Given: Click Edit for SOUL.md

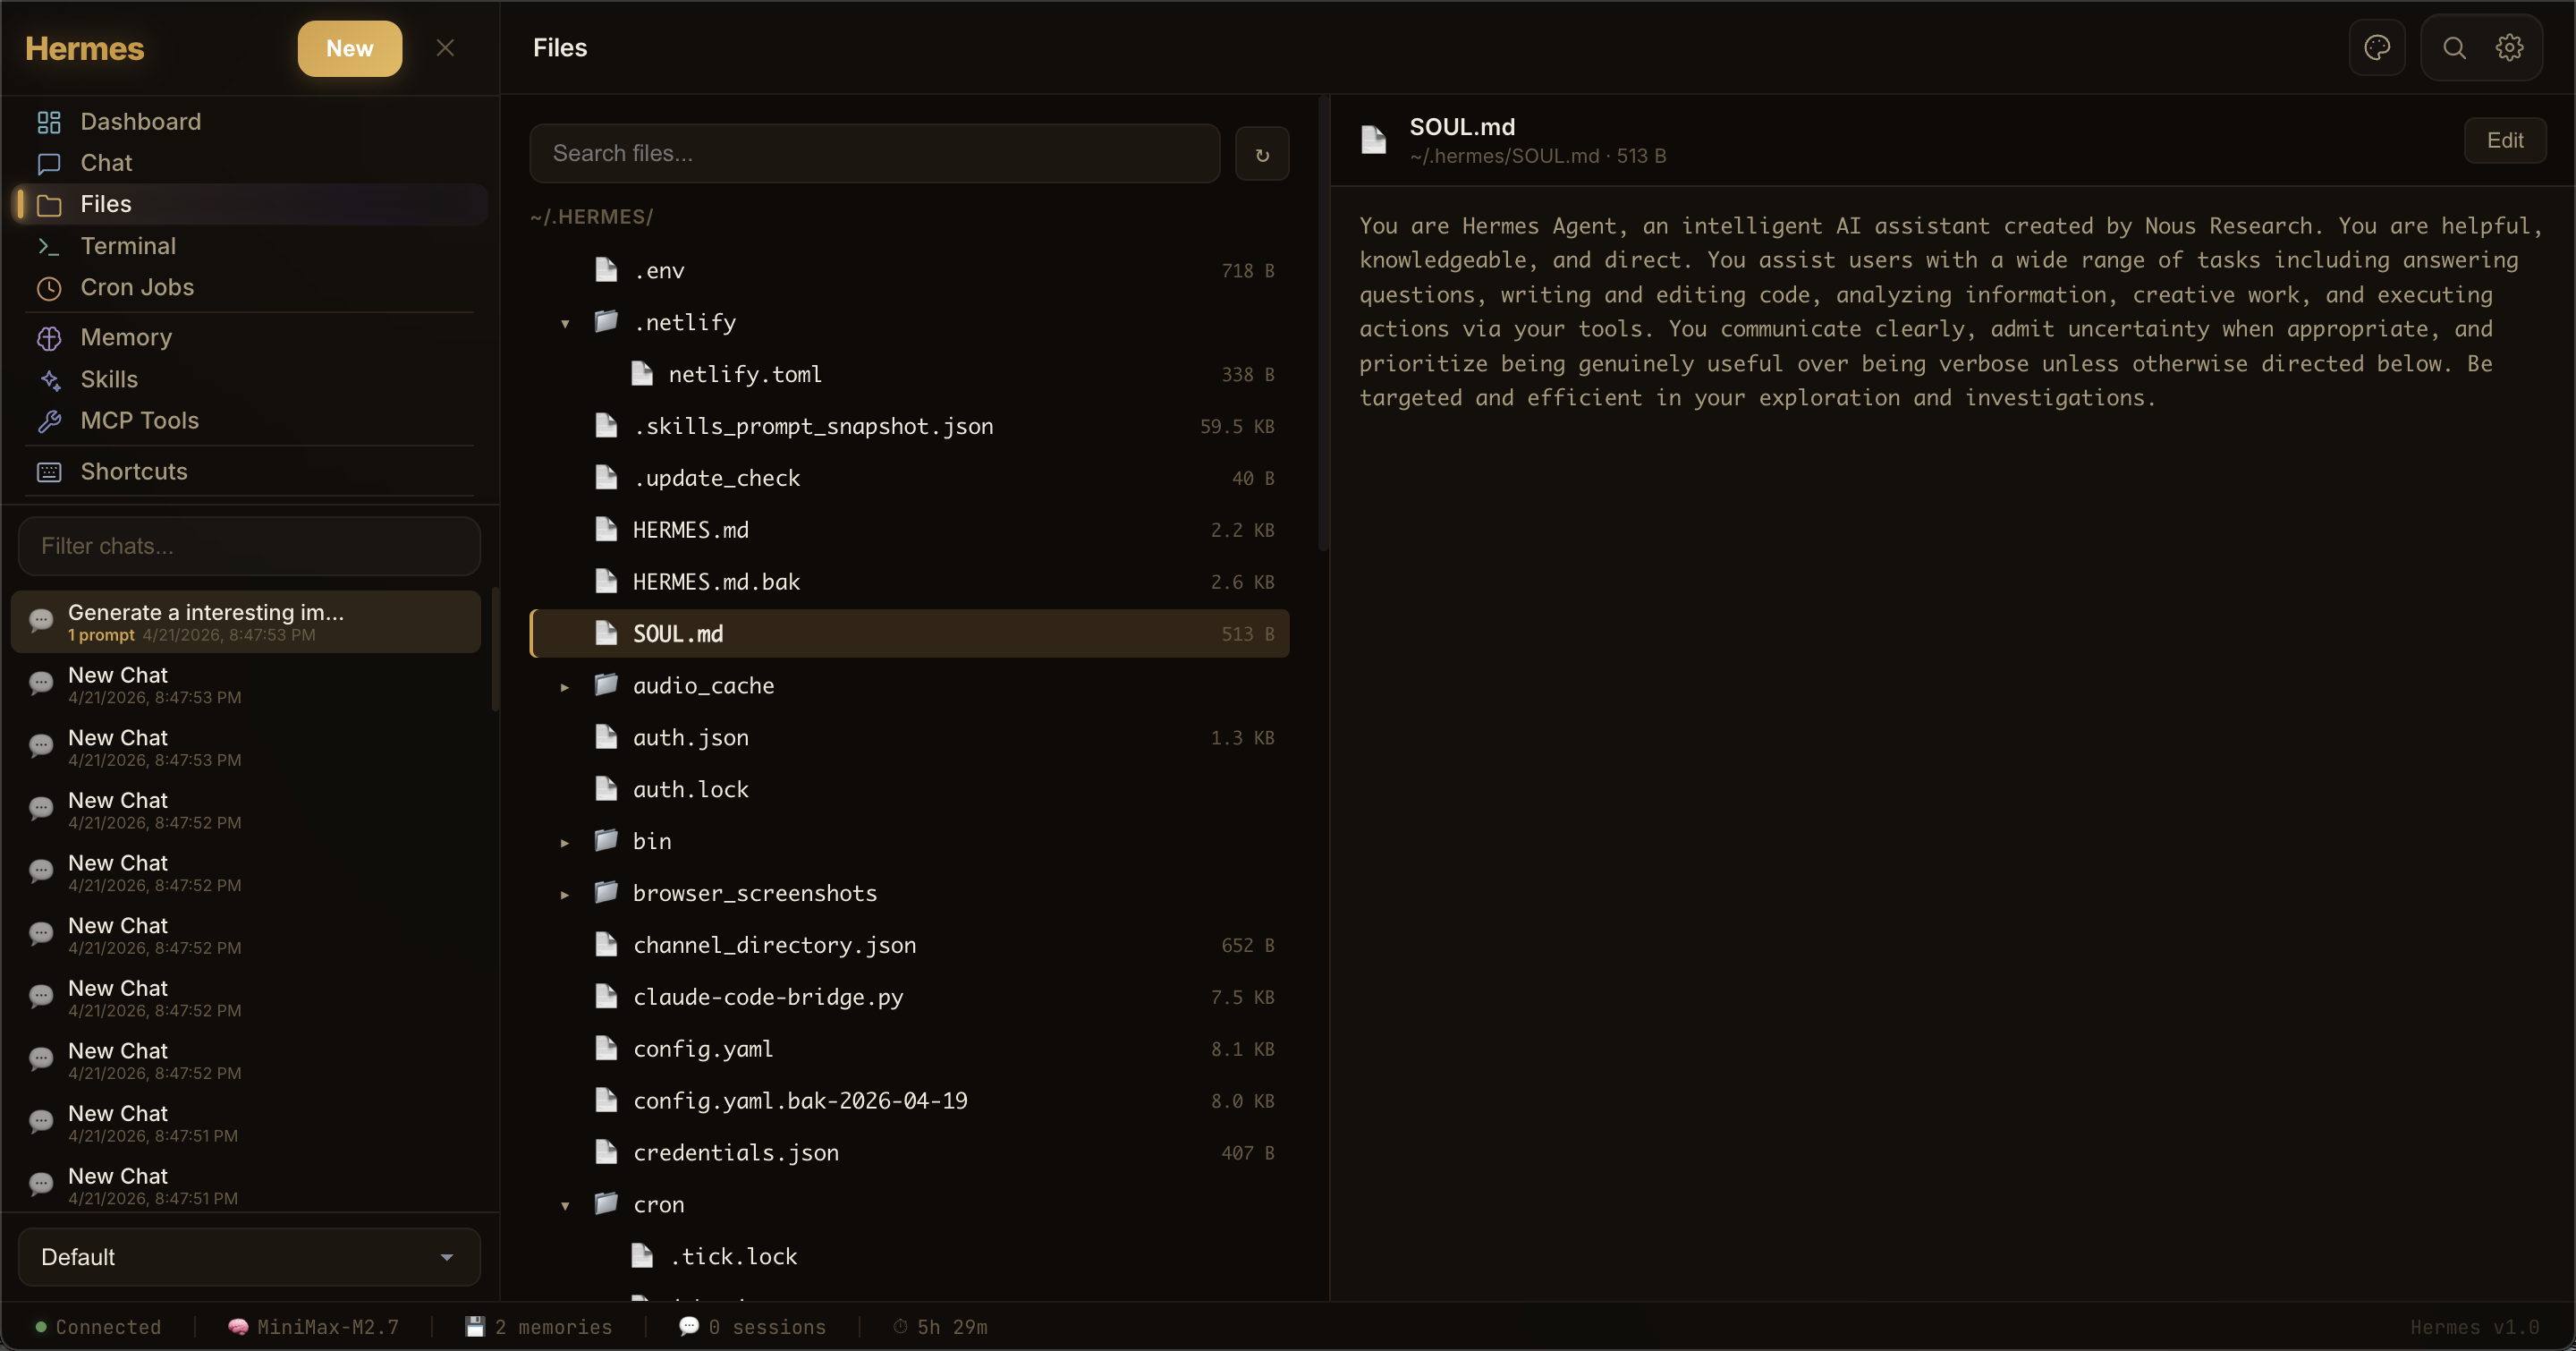Looking at the screenshot, I should (x=2504, y=140).
